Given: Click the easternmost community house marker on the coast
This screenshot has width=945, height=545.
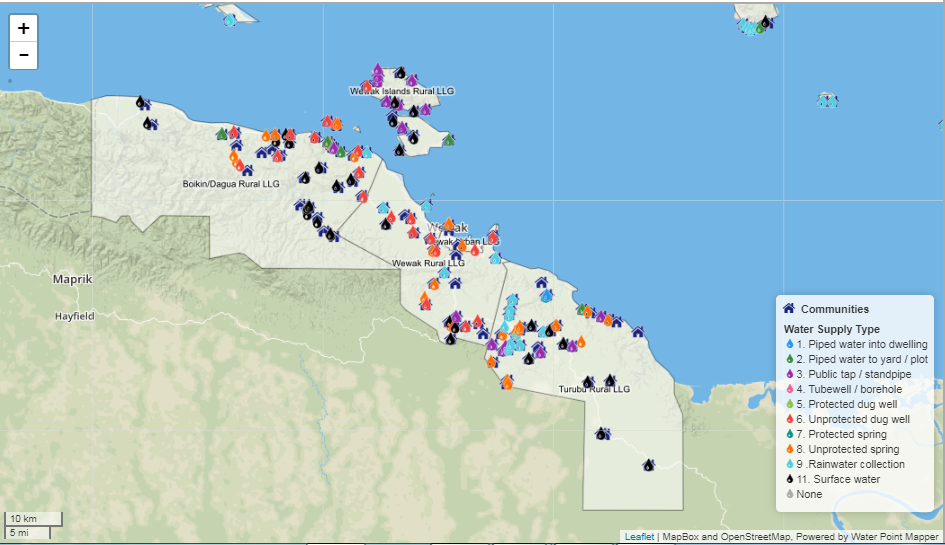Looking at the screenshot, I should 637,331.
